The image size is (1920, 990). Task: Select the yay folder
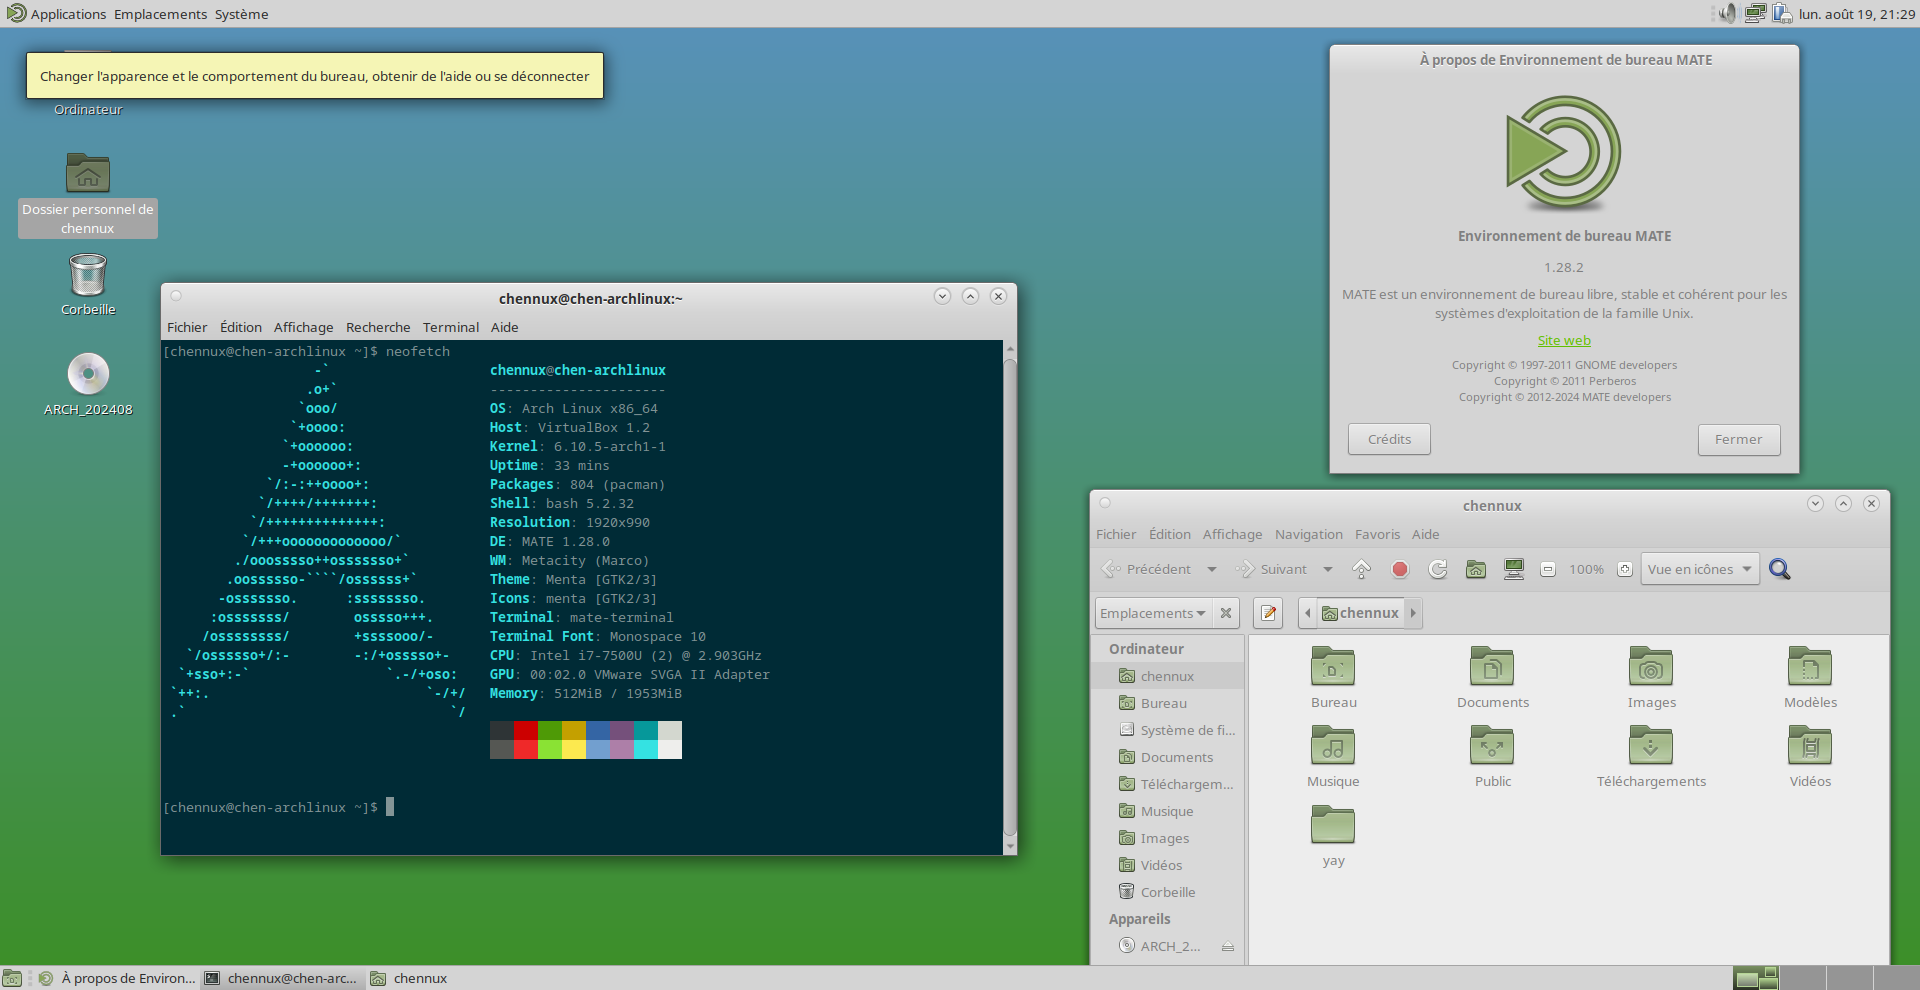(x=1333, y=825)
